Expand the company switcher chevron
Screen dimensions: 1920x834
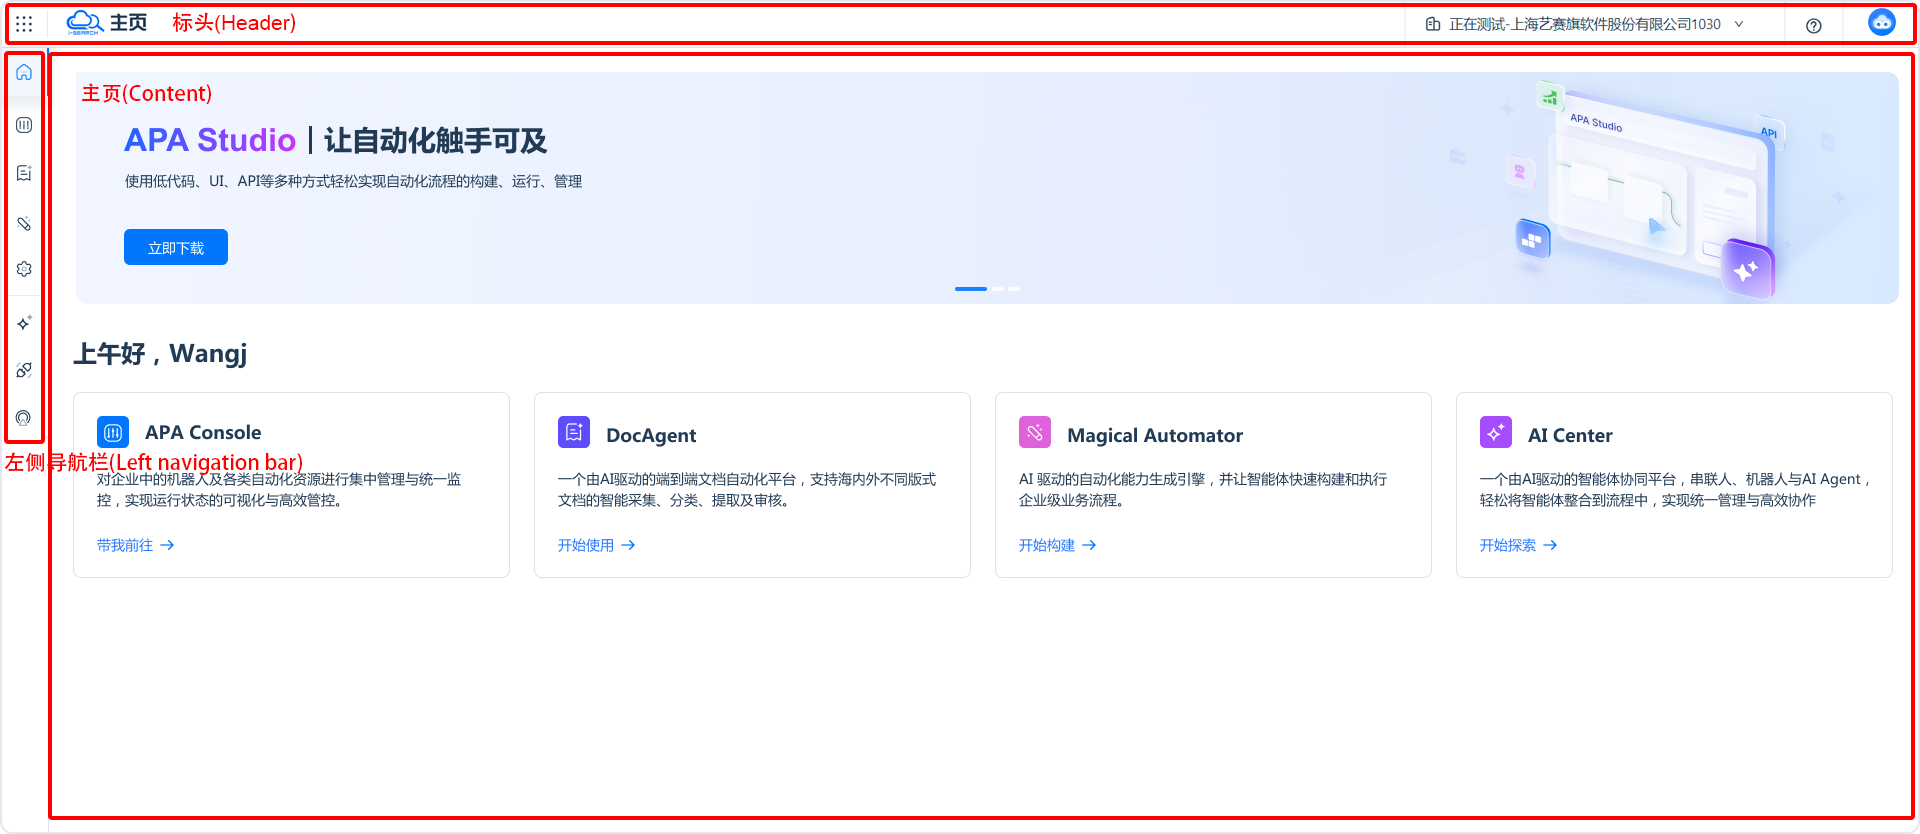coord(1739,24)
